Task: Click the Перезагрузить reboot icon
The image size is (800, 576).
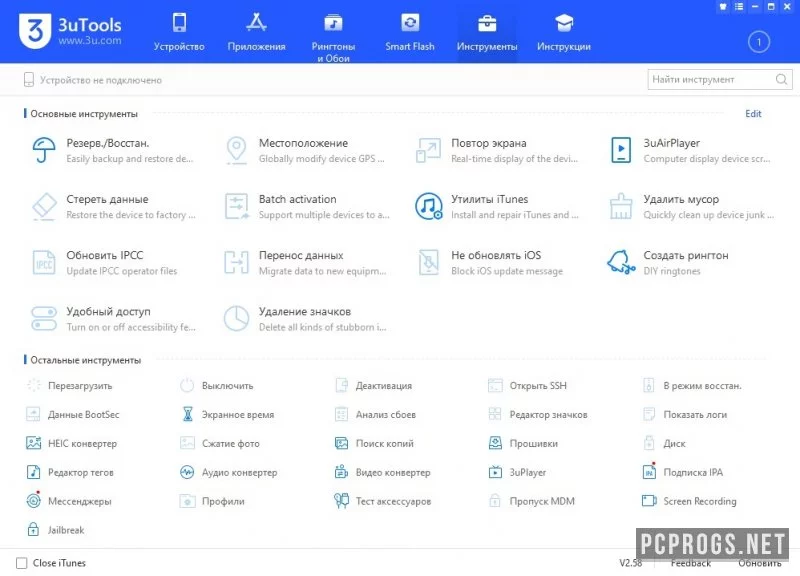Action: [x=34, y=385]
